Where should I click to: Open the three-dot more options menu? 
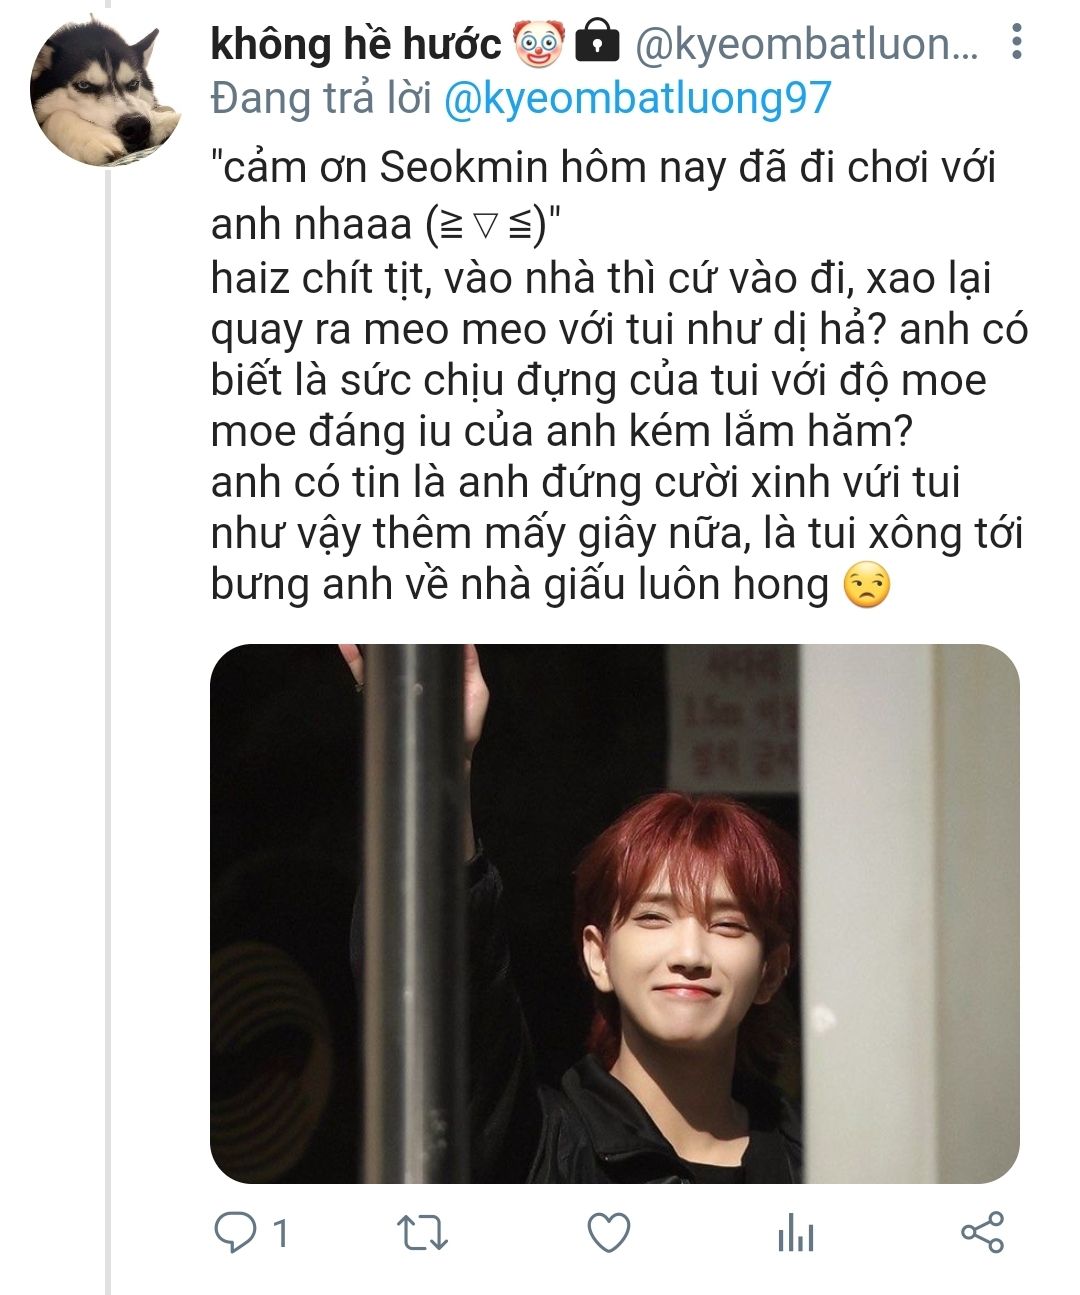[1017, 41]
